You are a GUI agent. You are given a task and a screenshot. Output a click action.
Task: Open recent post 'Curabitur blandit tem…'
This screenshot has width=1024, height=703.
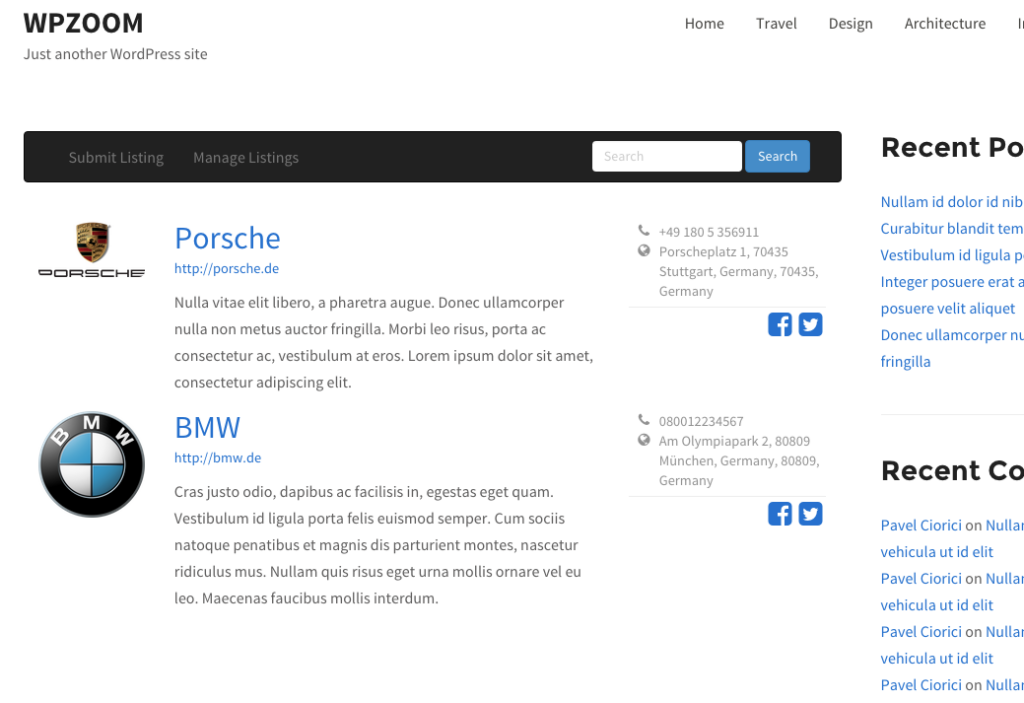coord(952,229)
